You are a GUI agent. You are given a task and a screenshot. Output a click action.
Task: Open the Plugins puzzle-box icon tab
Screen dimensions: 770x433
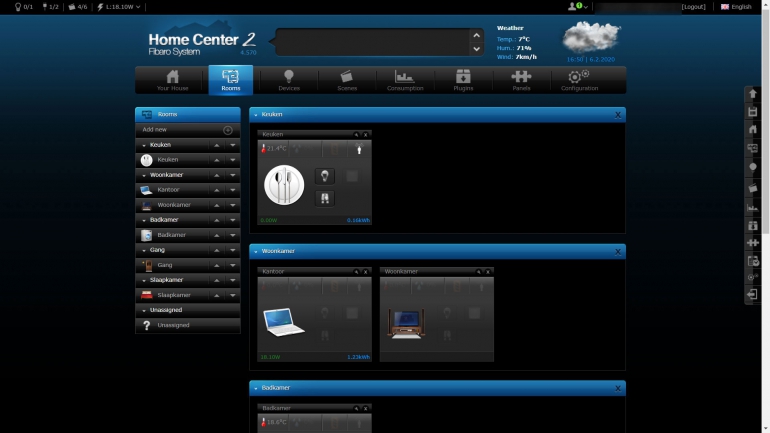(x=463, y=80)
